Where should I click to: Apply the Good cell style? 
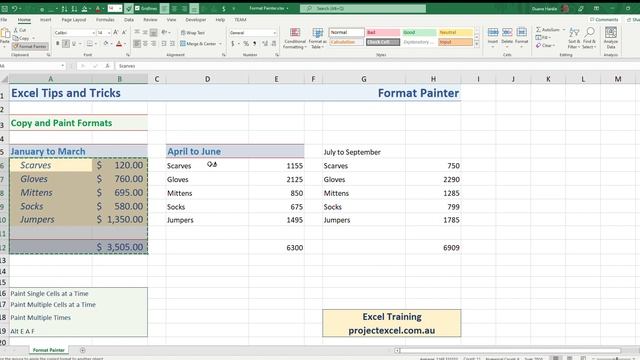point(419,32)
